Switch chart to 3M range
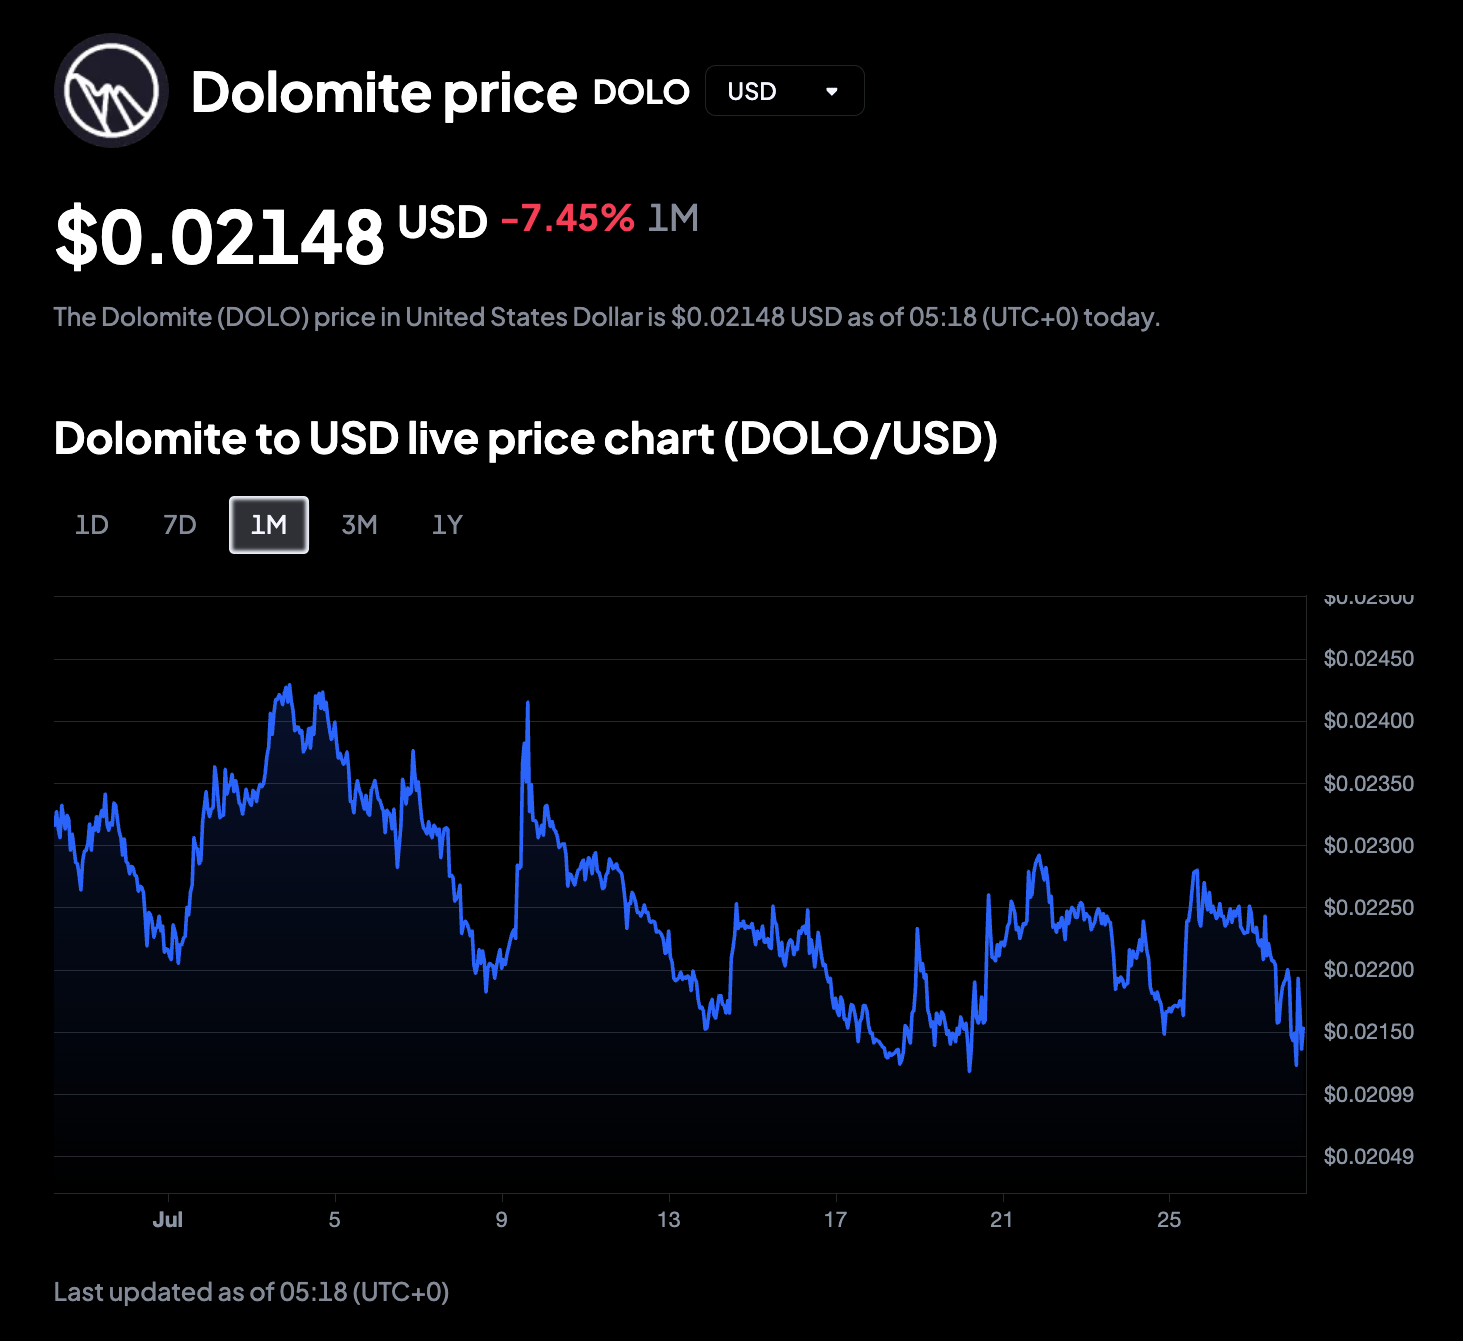 [359, 525]
